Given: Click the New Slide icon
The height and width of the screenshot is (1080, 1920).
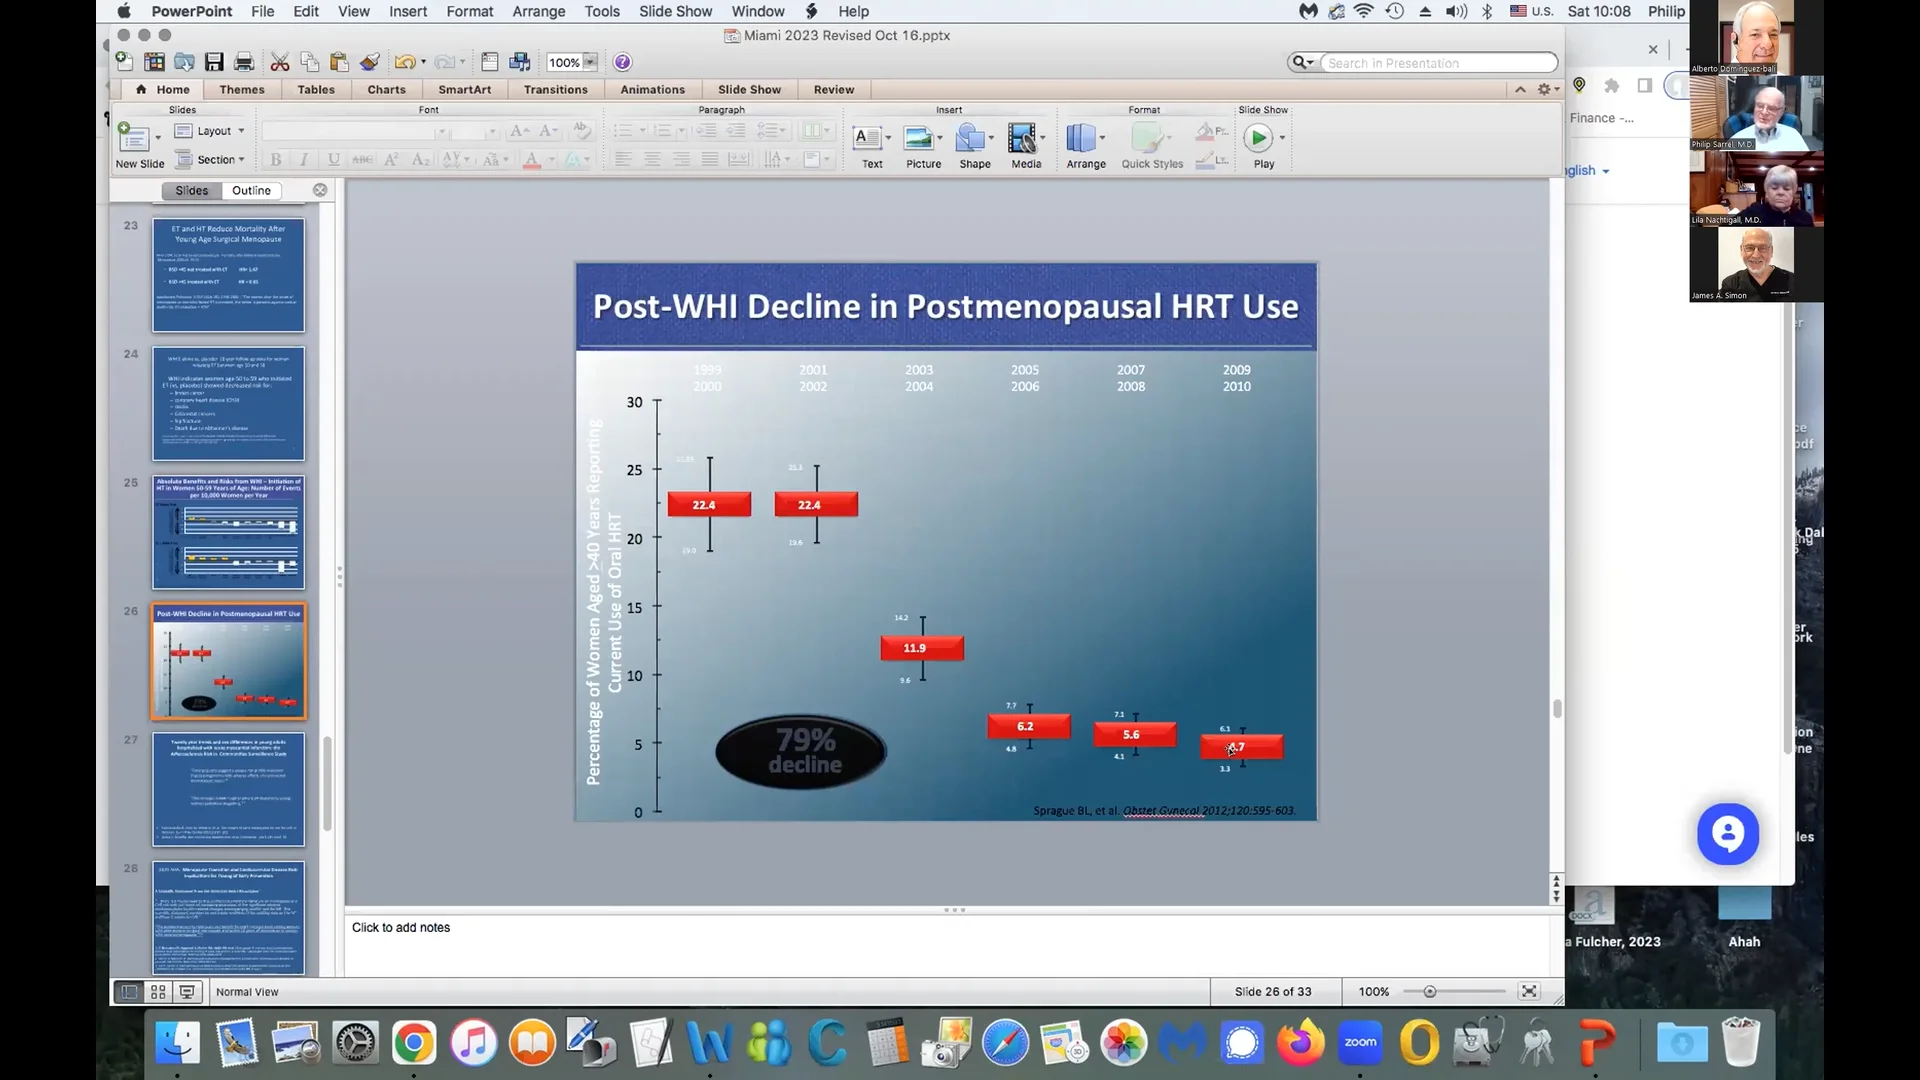Looking at the screenshot, I should tap(133, 137).
